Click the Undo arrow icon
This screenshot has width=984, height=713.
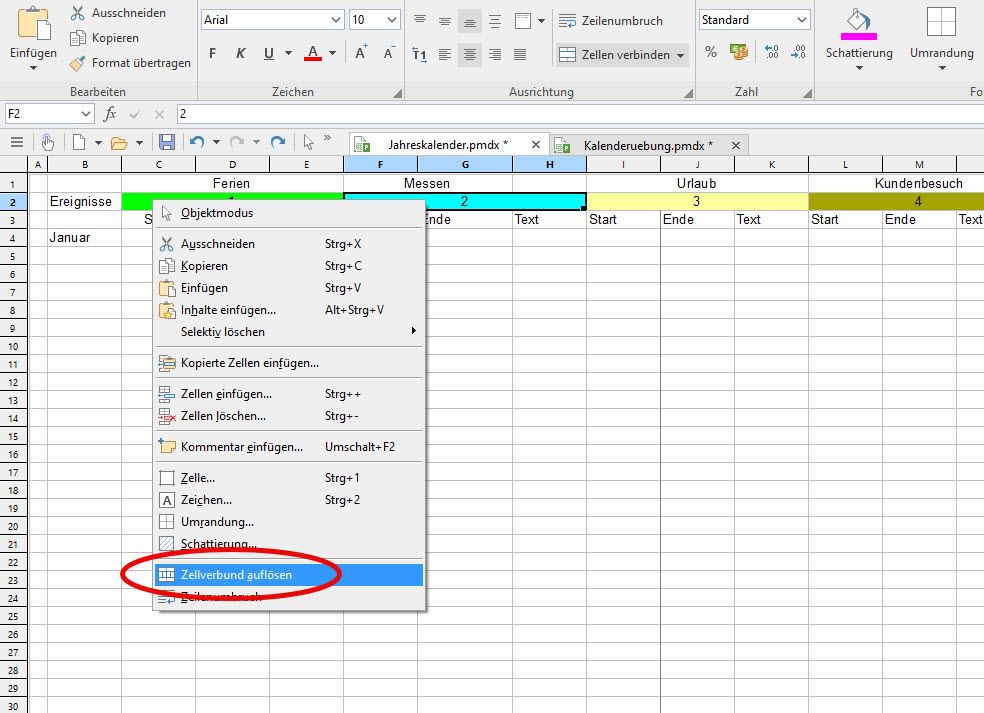(197, 143)
